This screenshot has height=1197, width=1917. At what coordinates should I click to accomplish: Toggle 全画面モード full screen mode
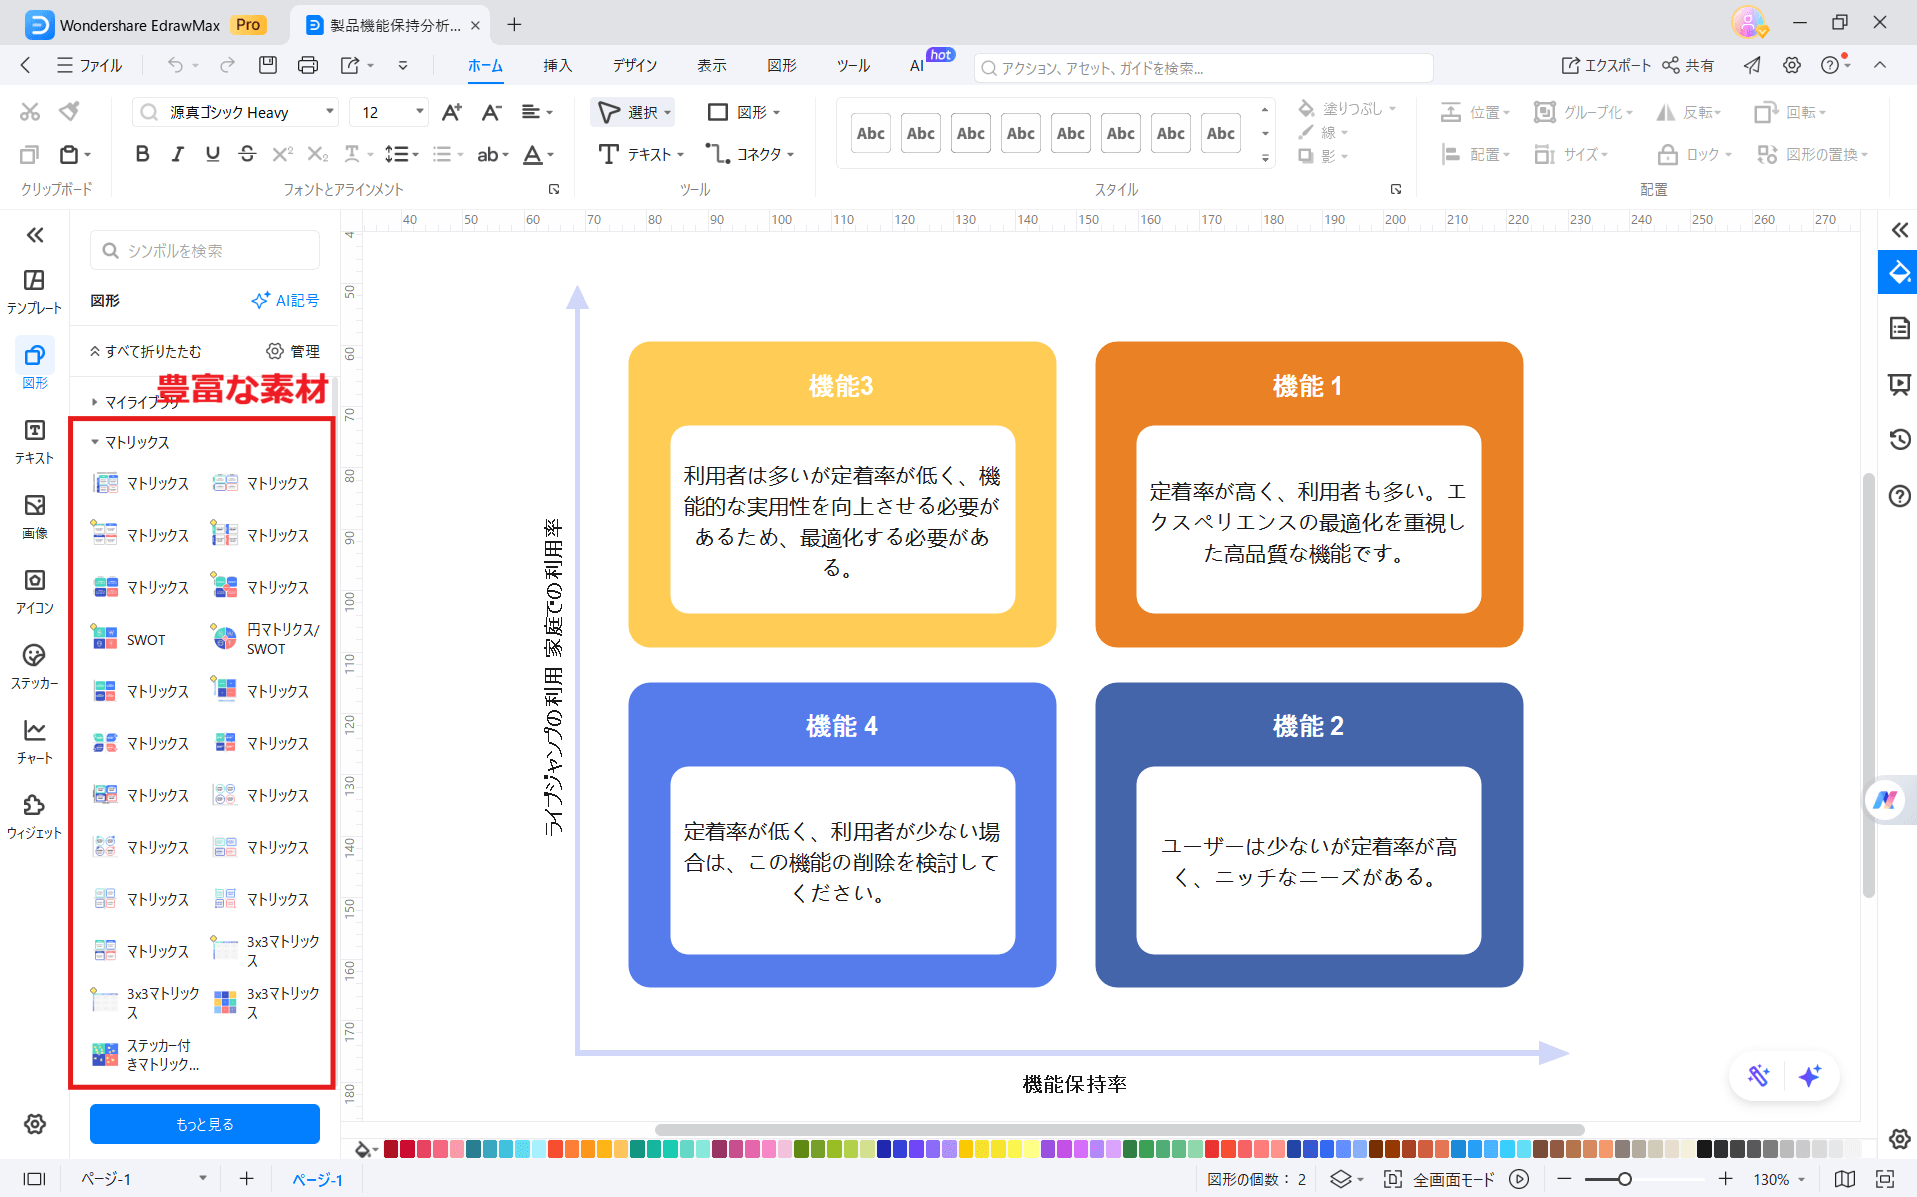(x=1440, y=1179)
